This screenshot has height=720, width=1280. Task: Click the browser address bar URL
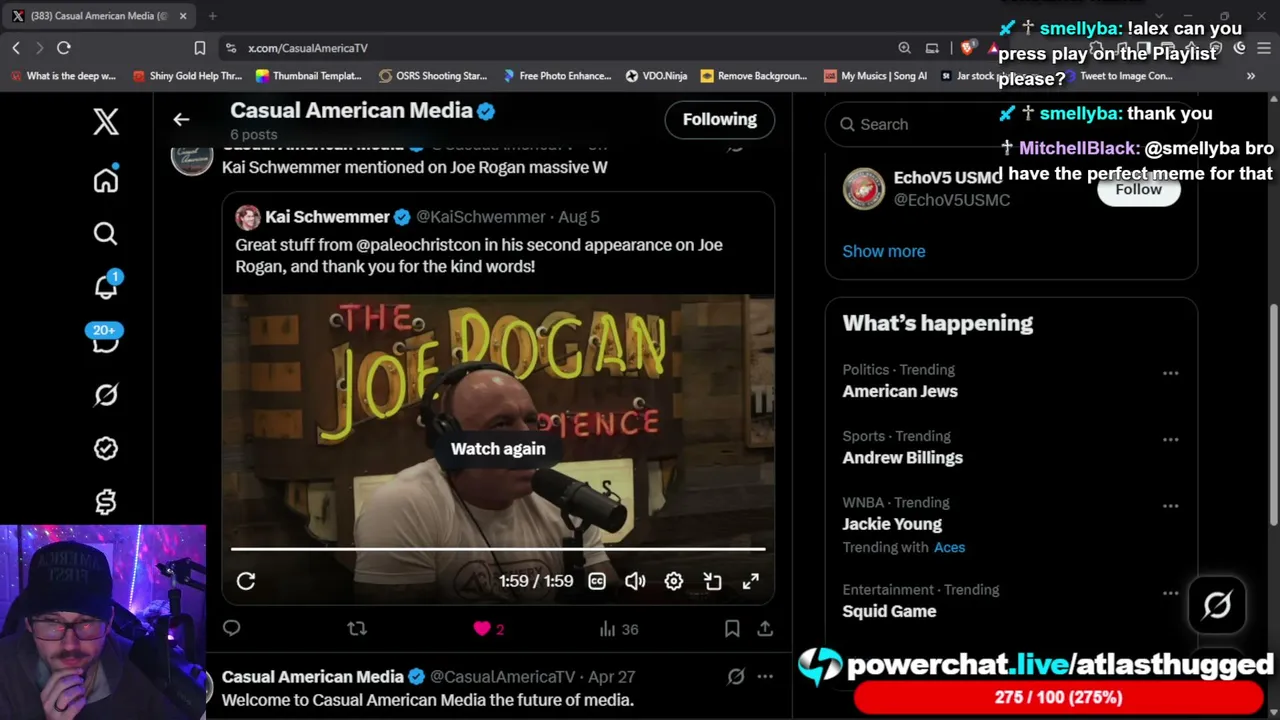[x=308, y=48]
